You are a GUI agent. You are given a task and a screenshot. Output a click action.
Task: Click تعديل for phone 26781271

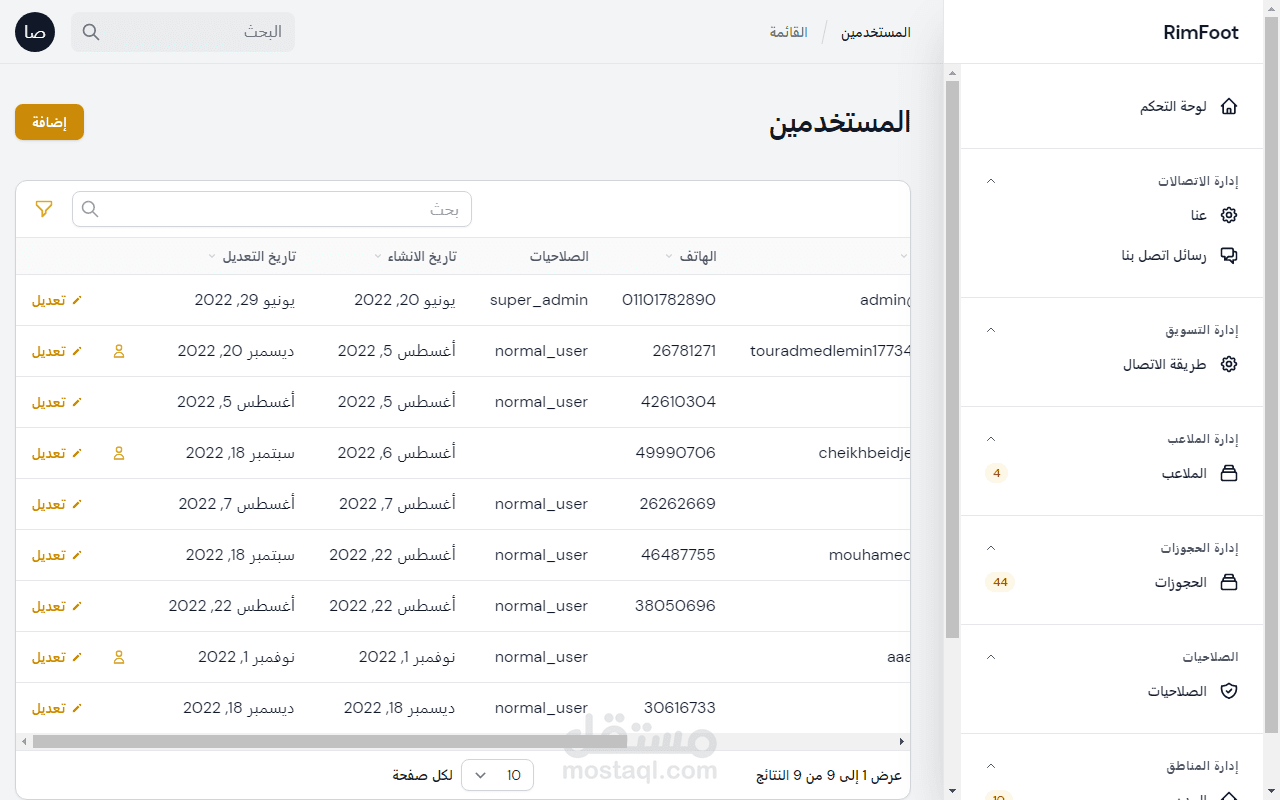coord(57,351)
